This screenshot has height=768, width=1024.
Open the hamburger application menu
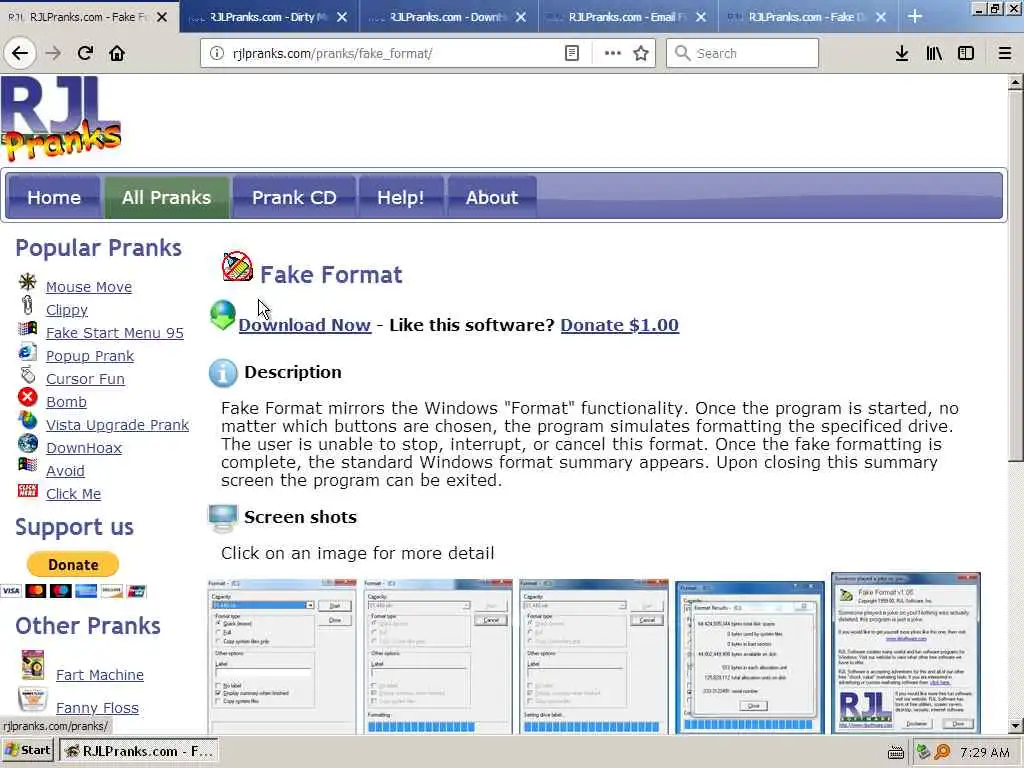(1004, 53)
